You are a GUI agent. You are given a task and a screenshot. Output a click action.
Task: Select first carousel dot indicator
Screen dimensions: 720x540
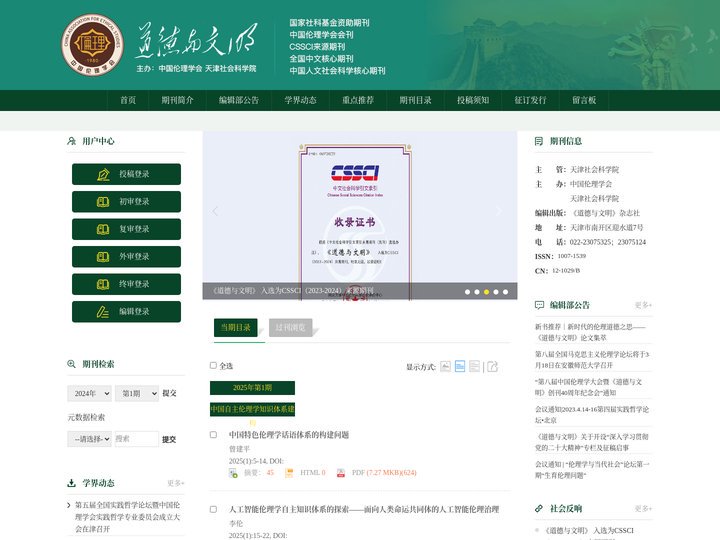467,292
